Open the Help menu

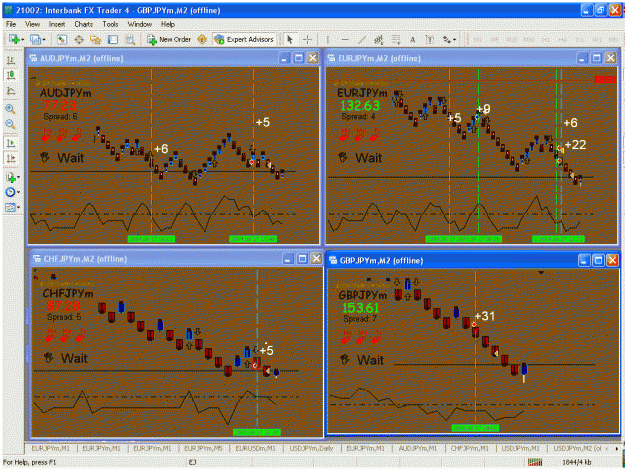168,24
